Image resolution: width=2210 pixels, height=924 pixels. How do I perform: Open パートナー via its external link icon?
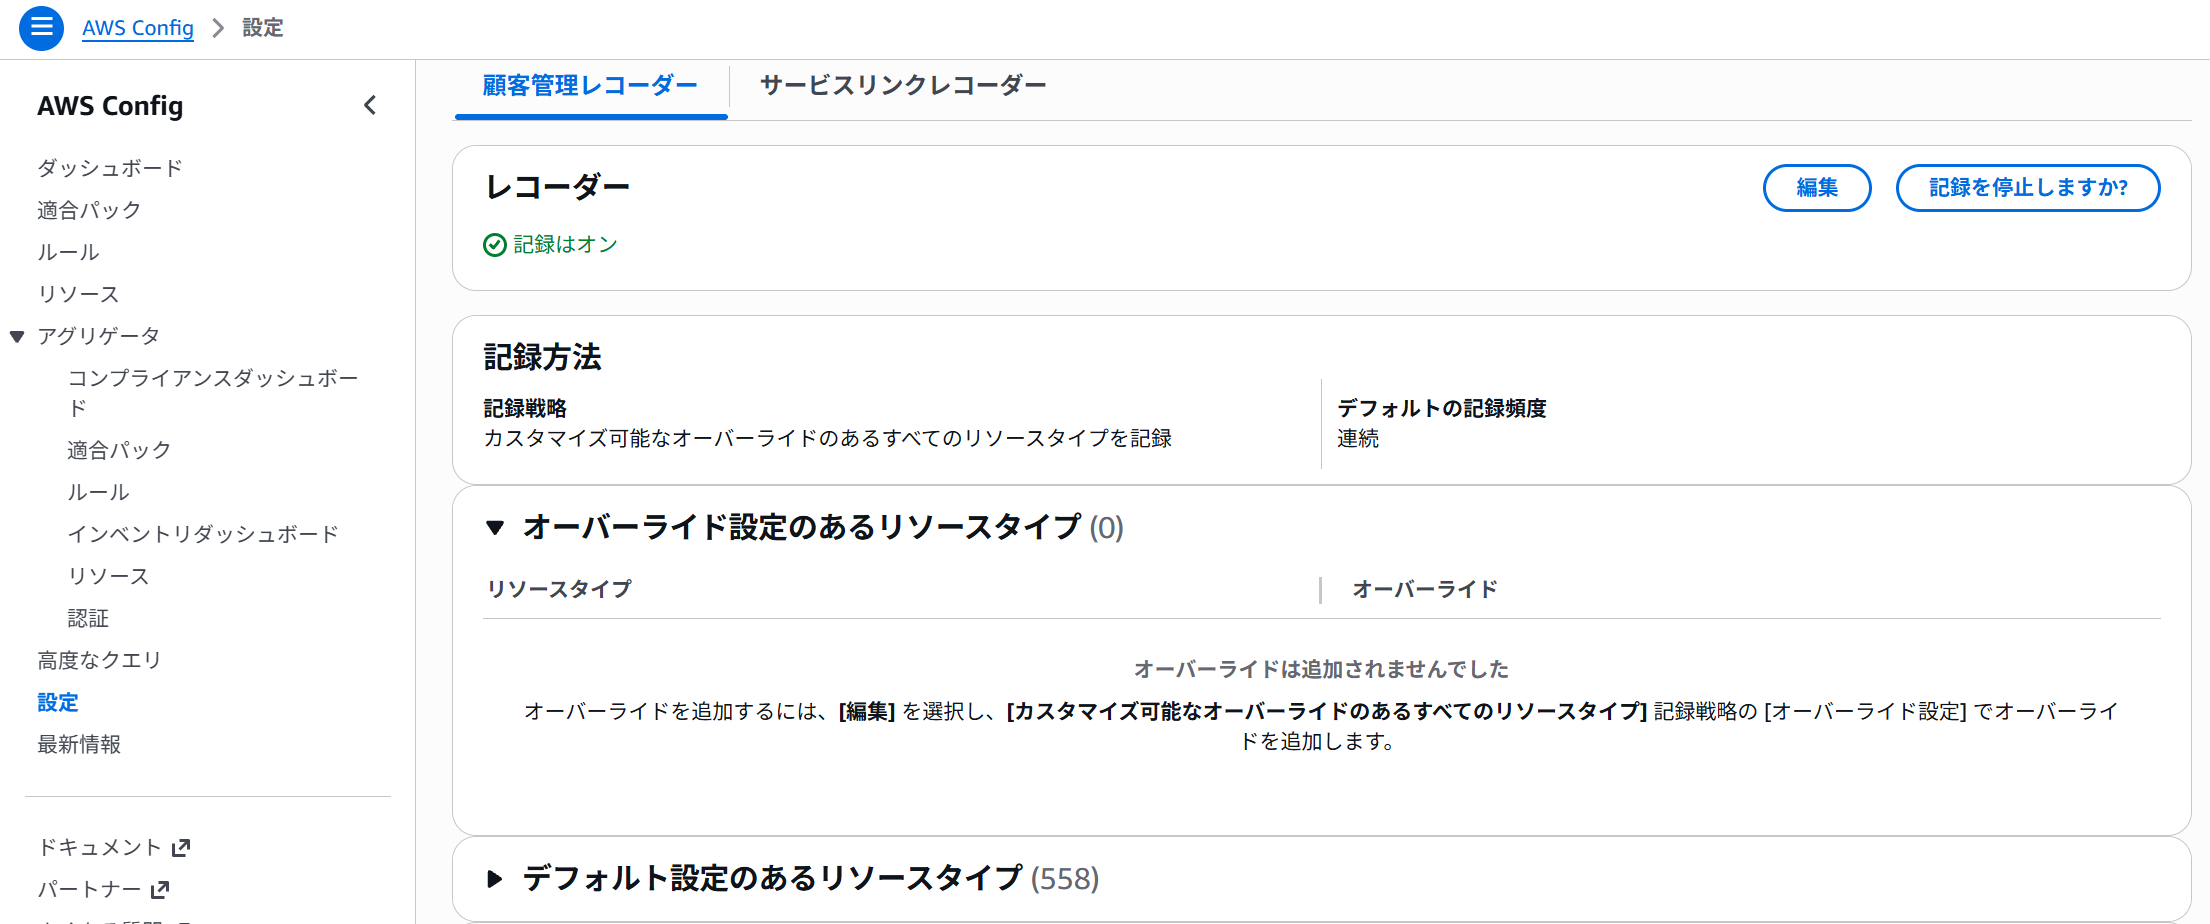point(158,888)
